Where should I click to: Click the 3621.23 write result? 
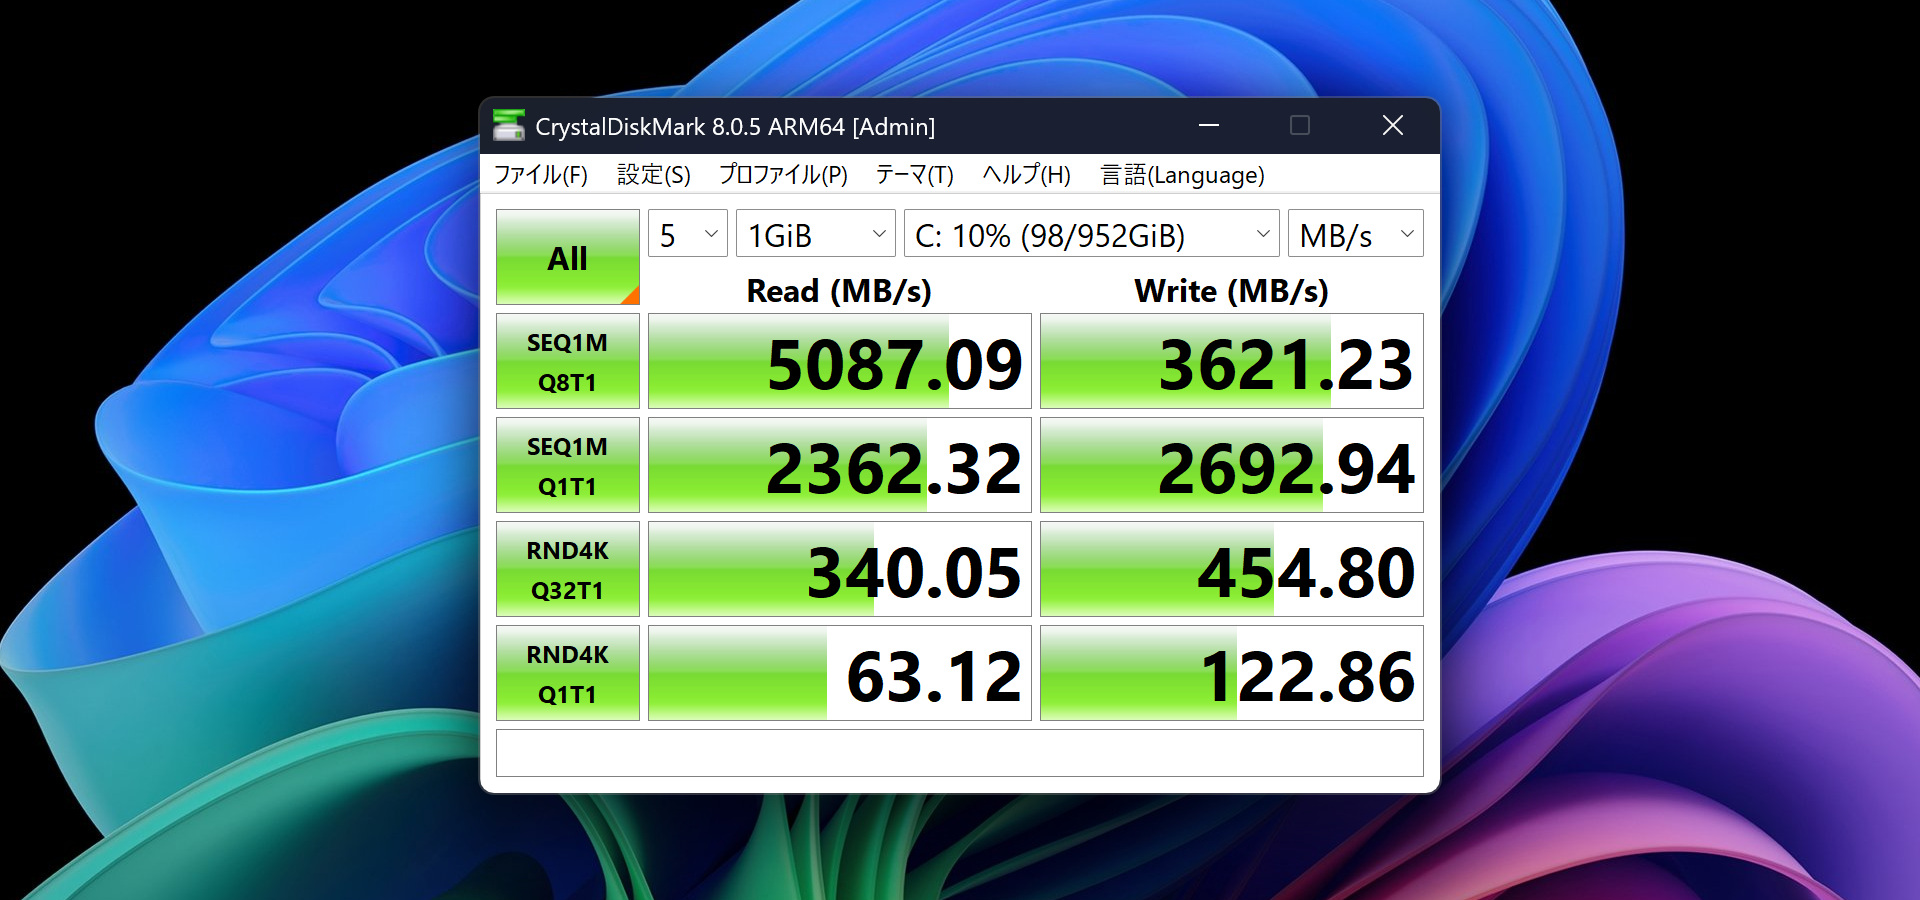click(x=1232, y=361)
